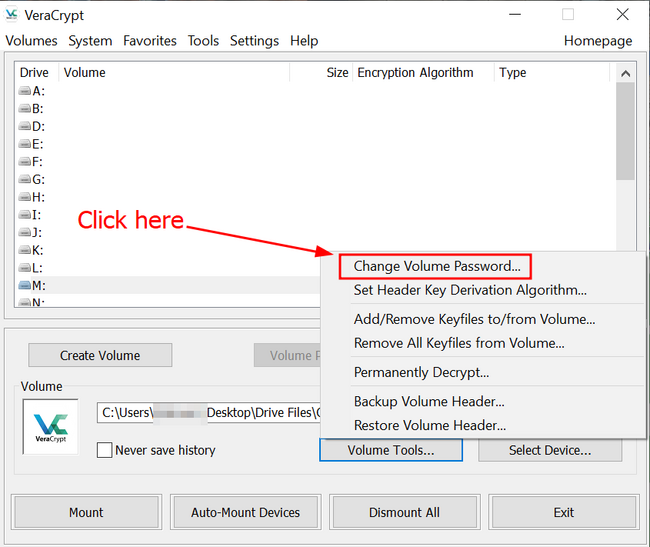Choose Add/Remove Keyfiles to/from Volume
This screenshot has height=547, width=650.
[x=474, y=319]
